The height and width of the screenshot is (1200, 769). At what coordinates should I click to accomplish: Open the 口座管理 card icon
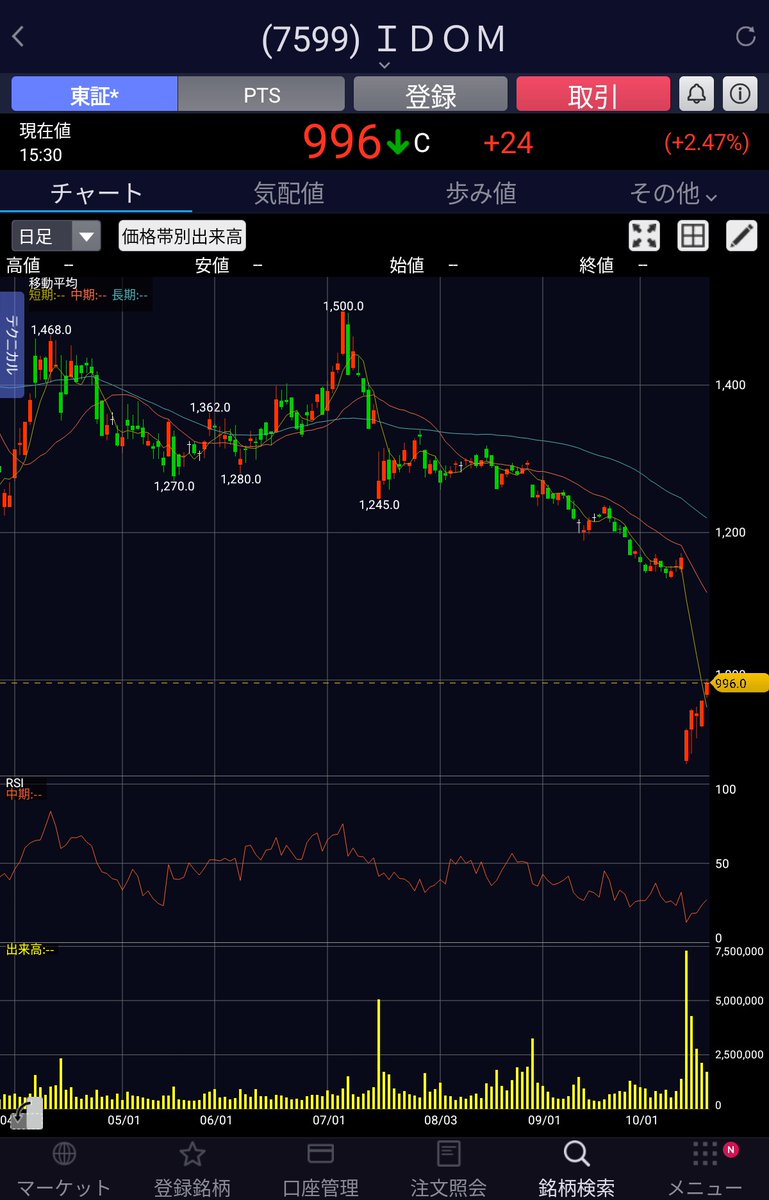click(x=320, y=1153)
